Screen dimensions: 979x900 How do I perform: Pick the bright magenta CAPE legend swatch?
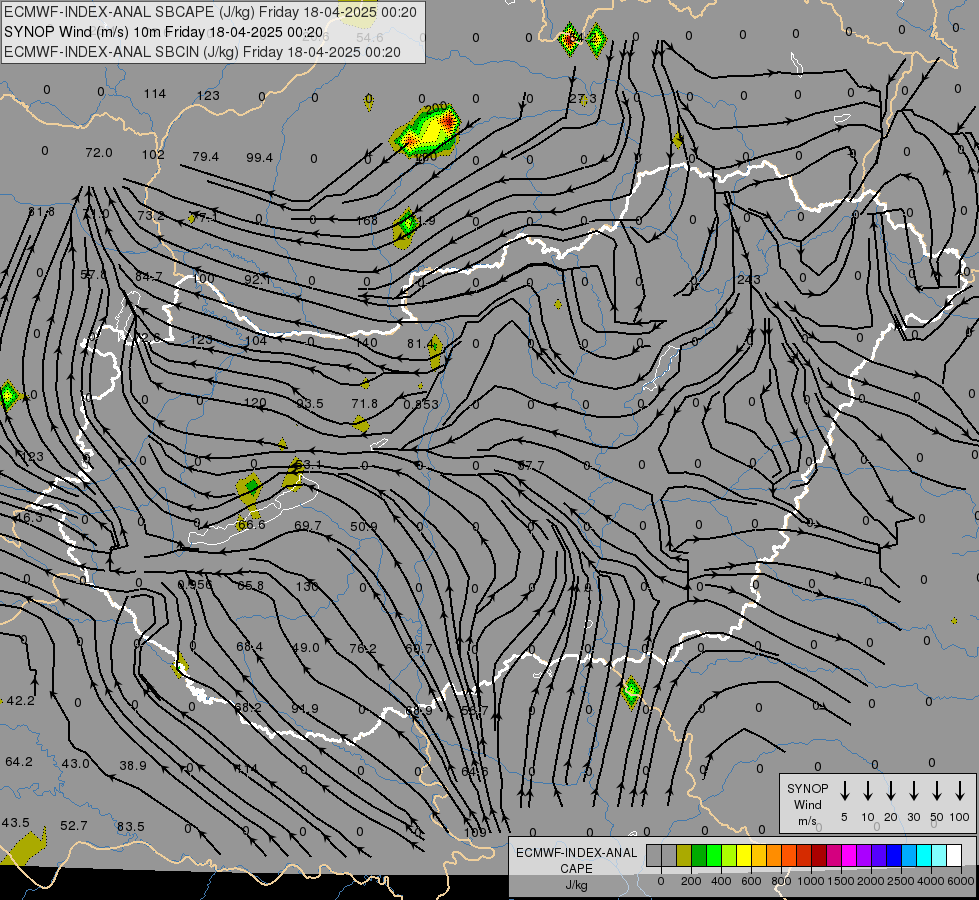849,855
